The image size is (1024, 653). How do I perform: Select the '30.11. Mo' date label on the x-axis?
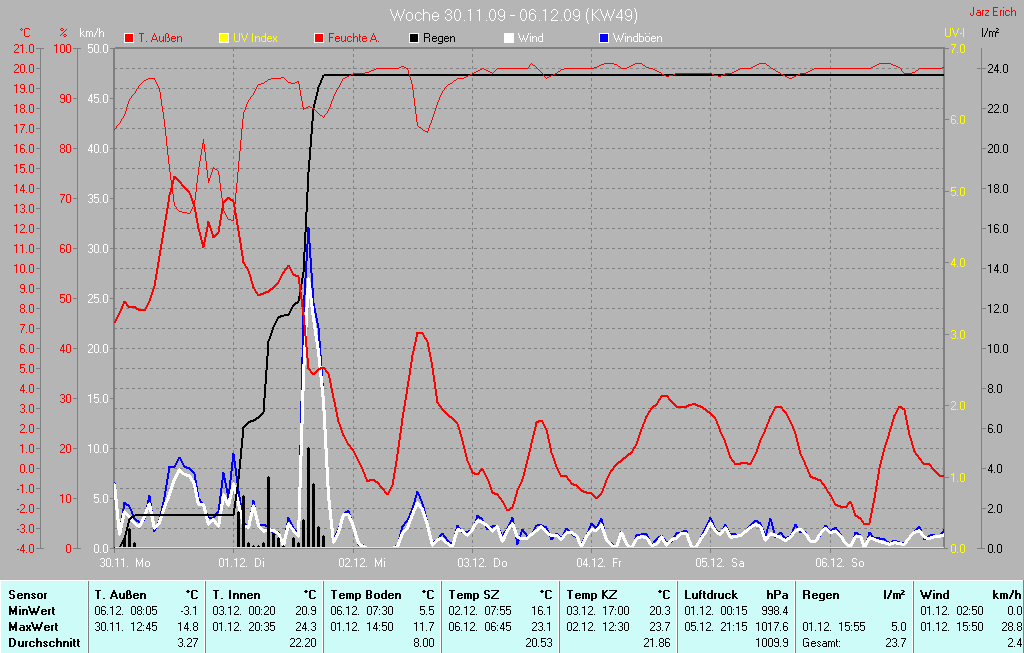pyautogui.click(x=125, y=562)
